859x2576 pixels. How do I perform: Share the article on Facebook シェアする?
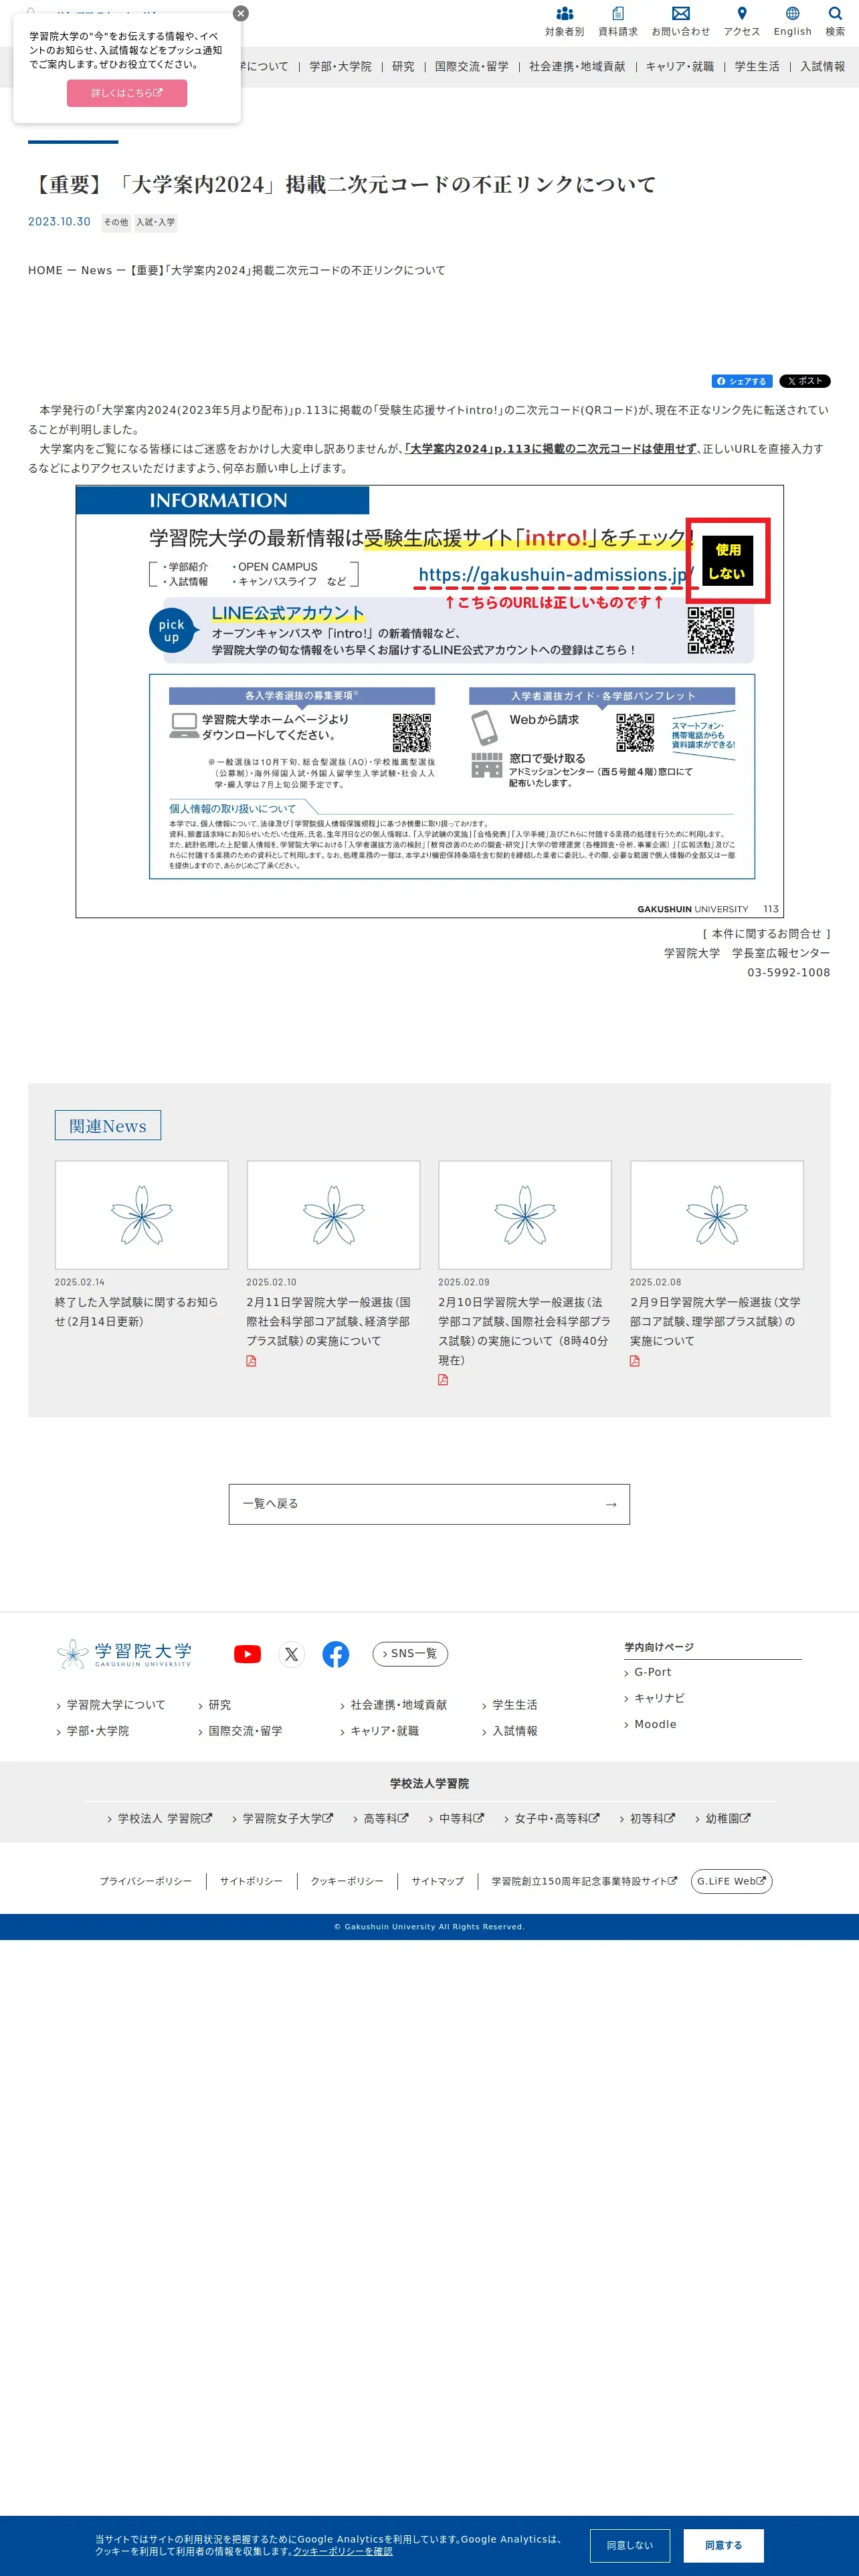pos(741,381)
